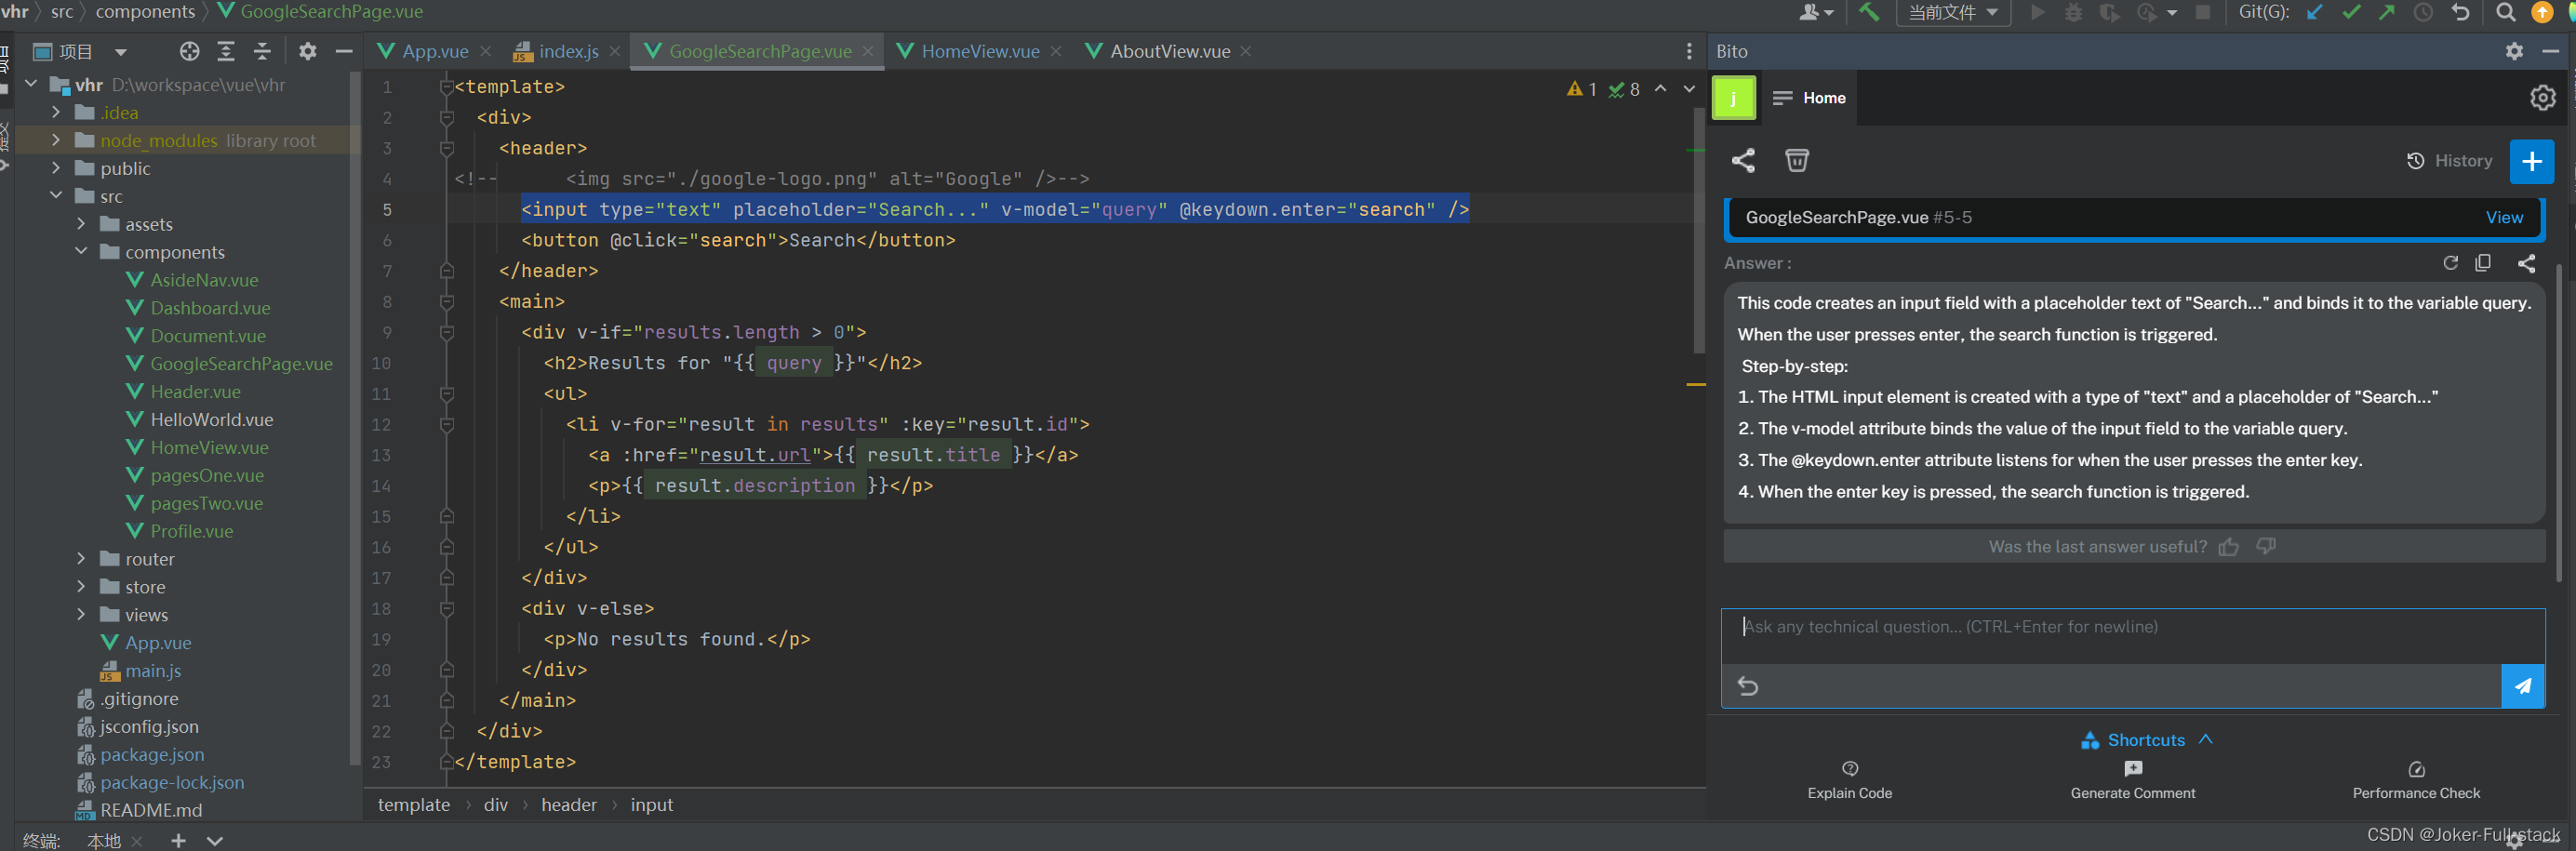
Task: Push commits with green arrow icon
Action: pyautogui.click(x=2387, y=12)
